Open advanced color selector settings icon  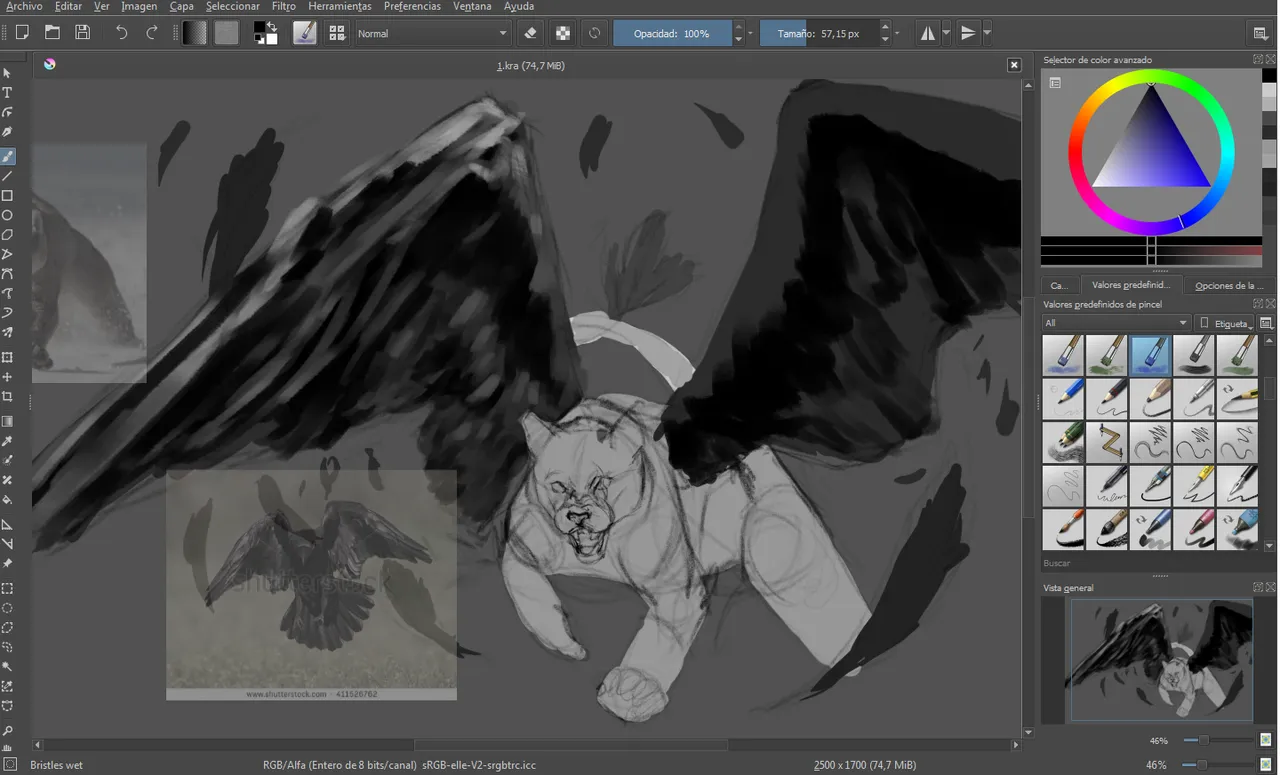pyautogui.click(x=1054, y=83)
